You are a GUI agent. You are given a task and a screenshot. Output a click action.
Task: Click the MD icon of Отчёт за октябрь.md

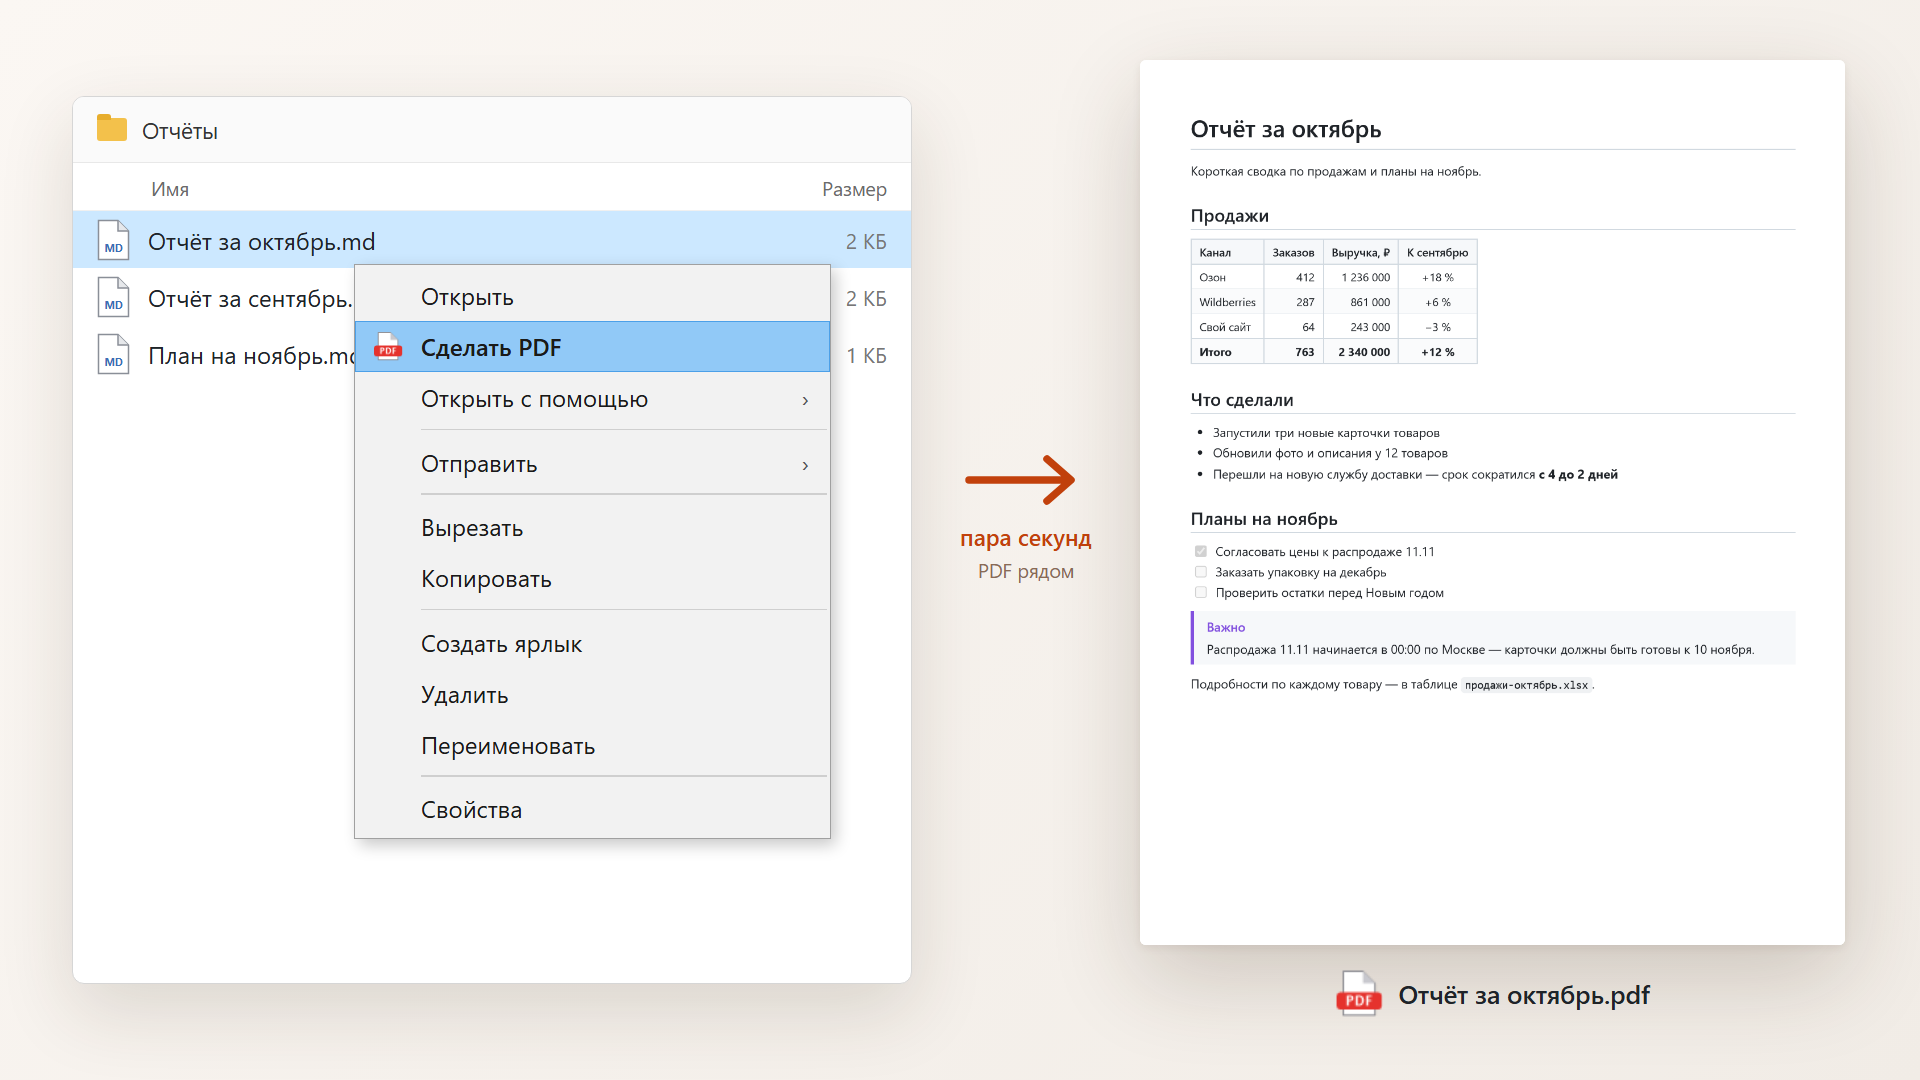113,241
